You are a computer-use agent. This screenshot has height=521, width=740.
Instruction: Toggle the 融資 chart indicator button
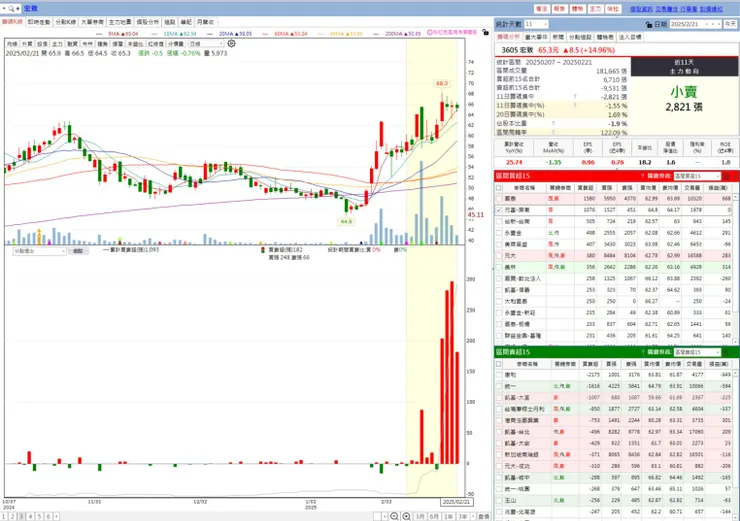click(x=73, y=44)
